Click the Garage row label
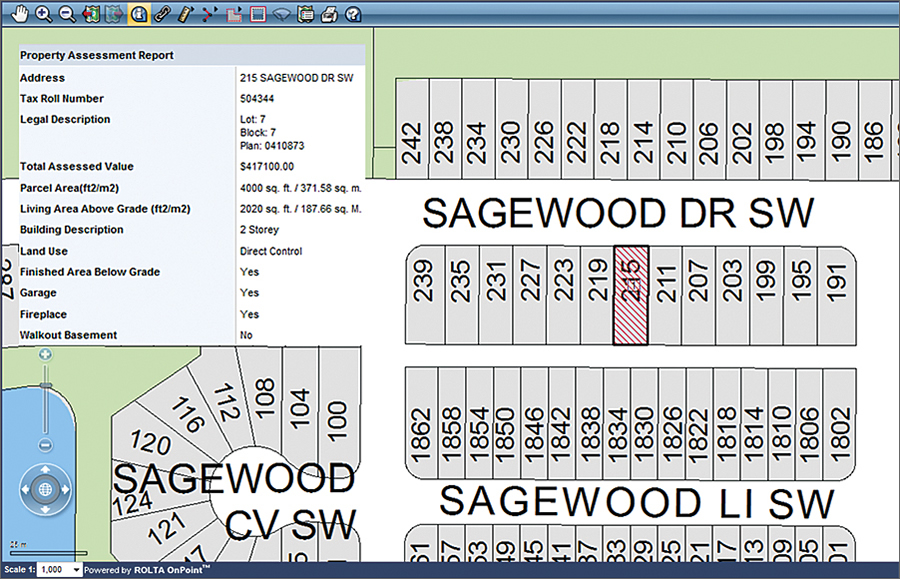 (38, 293)
